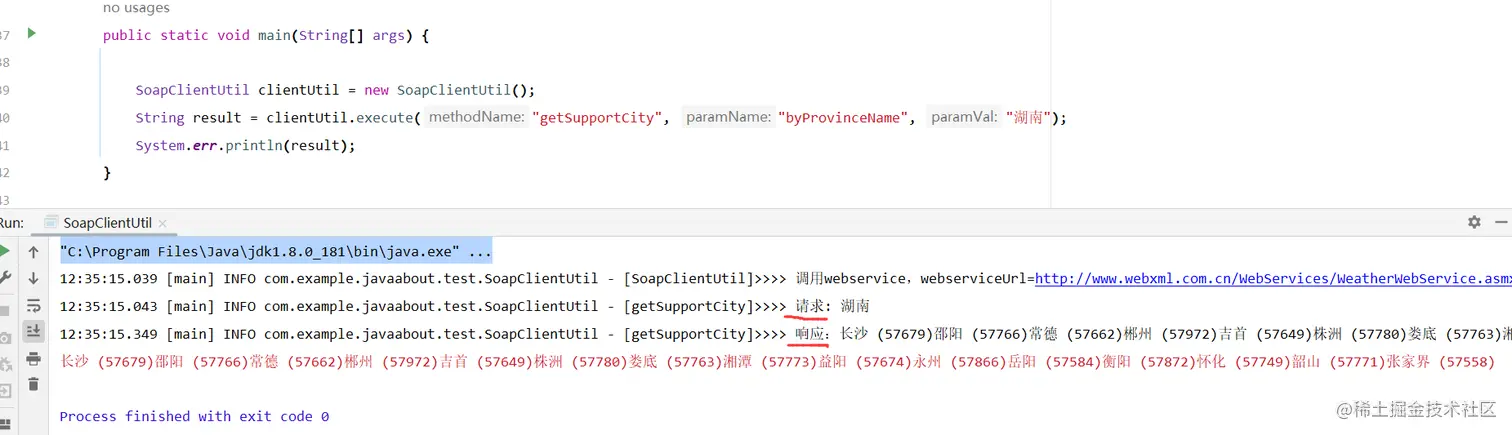Print the console output with the printer icon

pyautogui.click(x=33, y=358)
